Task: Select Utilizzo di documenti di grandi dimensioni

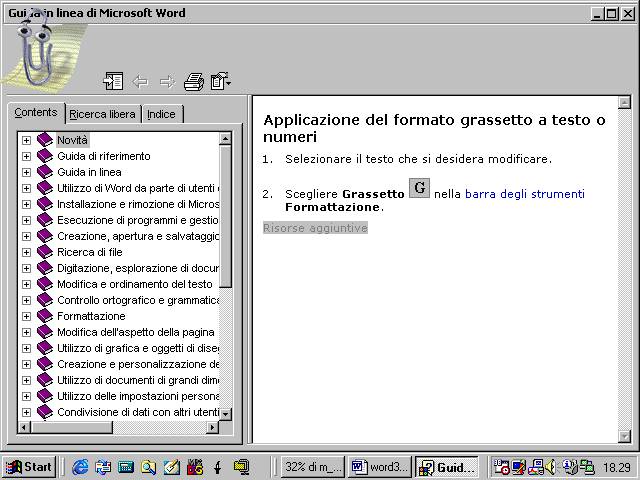Action: click(138, 380)
